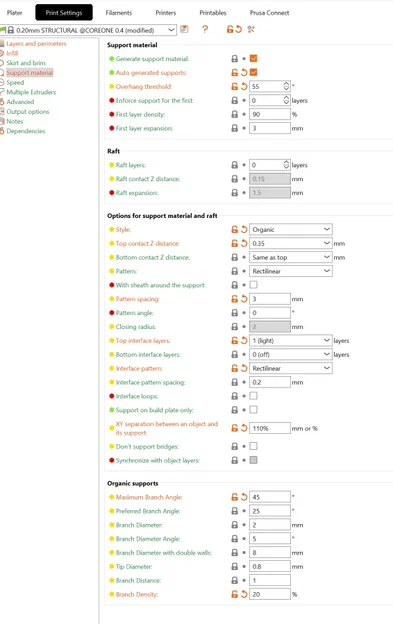The height and width of the screenshot is (624, 393).
Task: Click the Tip Diameter input field
Action: click(x=270, y=566)
